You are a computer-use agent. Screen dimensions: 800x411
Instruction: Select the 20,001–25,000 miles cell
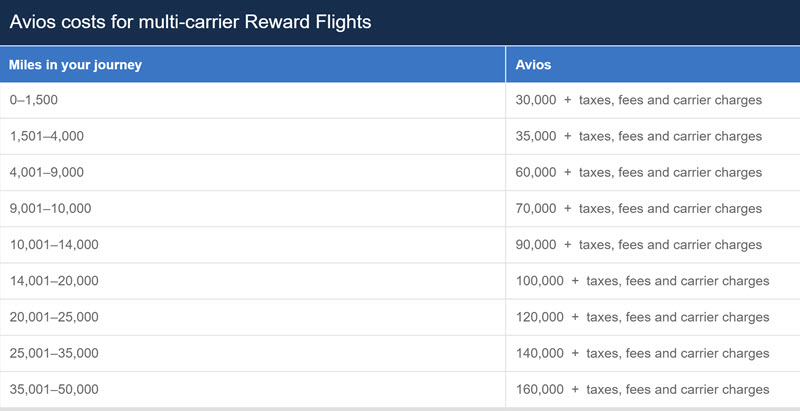click(253, 318)
